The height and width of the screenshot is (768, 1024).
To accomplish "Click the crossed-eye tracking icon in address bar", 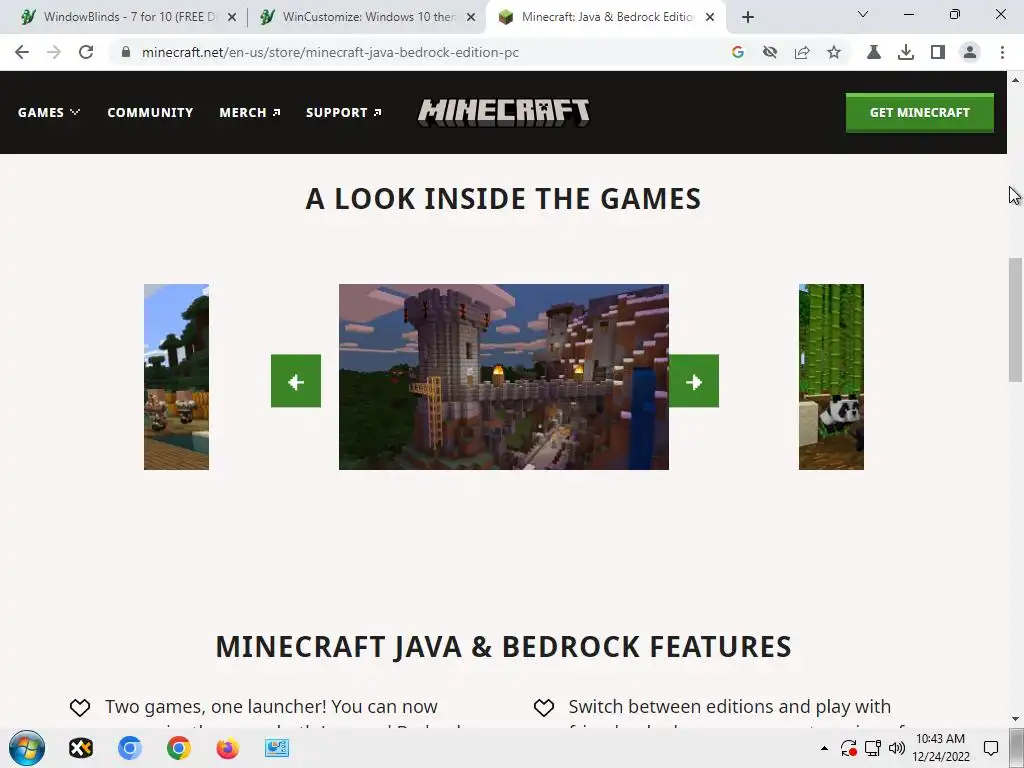I will [x=770, y=52].
